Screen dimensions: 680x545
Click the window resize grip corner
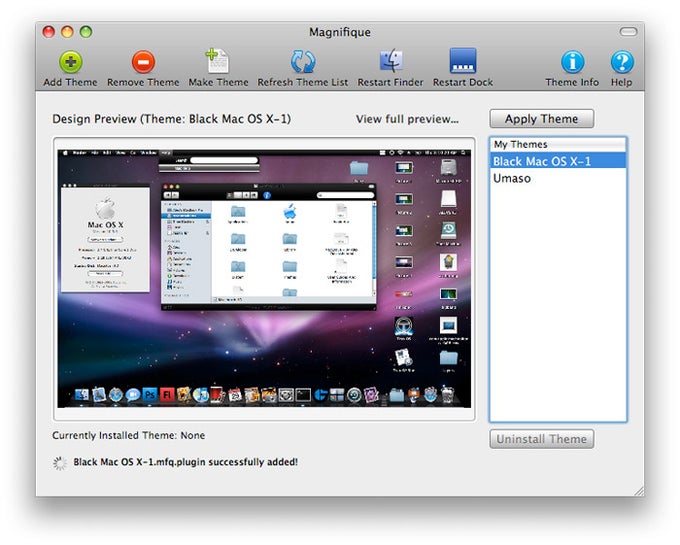point(639,491)
